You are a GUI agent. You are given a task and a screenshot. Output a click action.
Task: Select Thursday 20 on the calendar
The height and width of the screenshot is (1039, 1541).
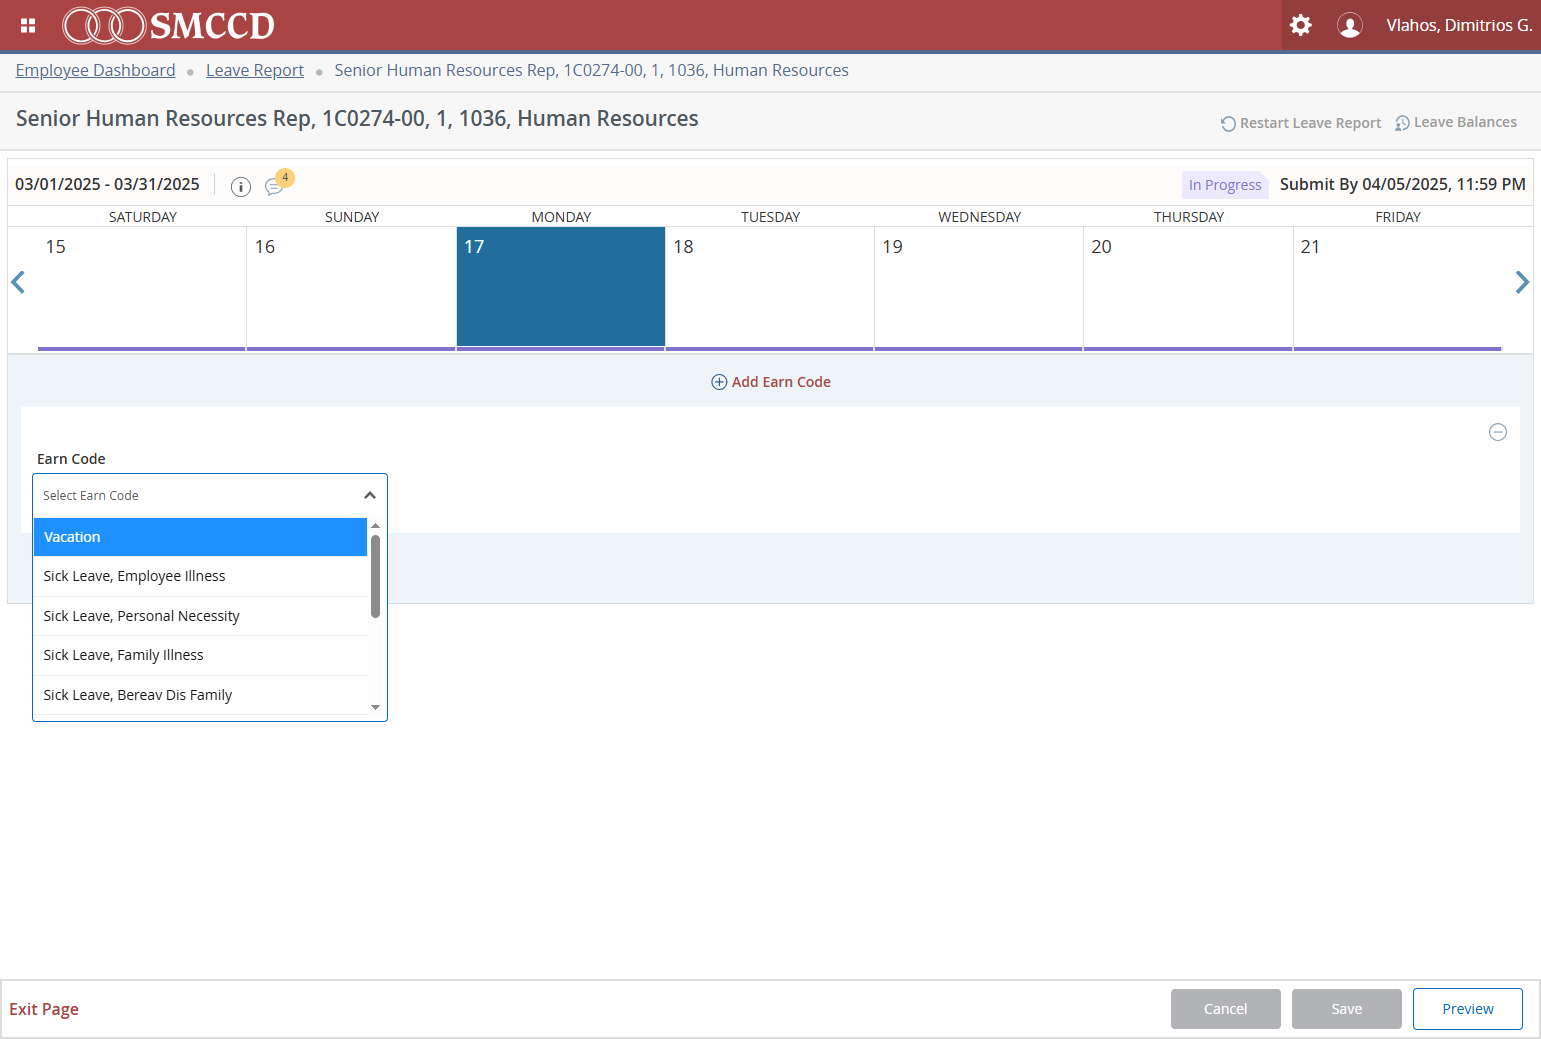tap(1188, 288)
